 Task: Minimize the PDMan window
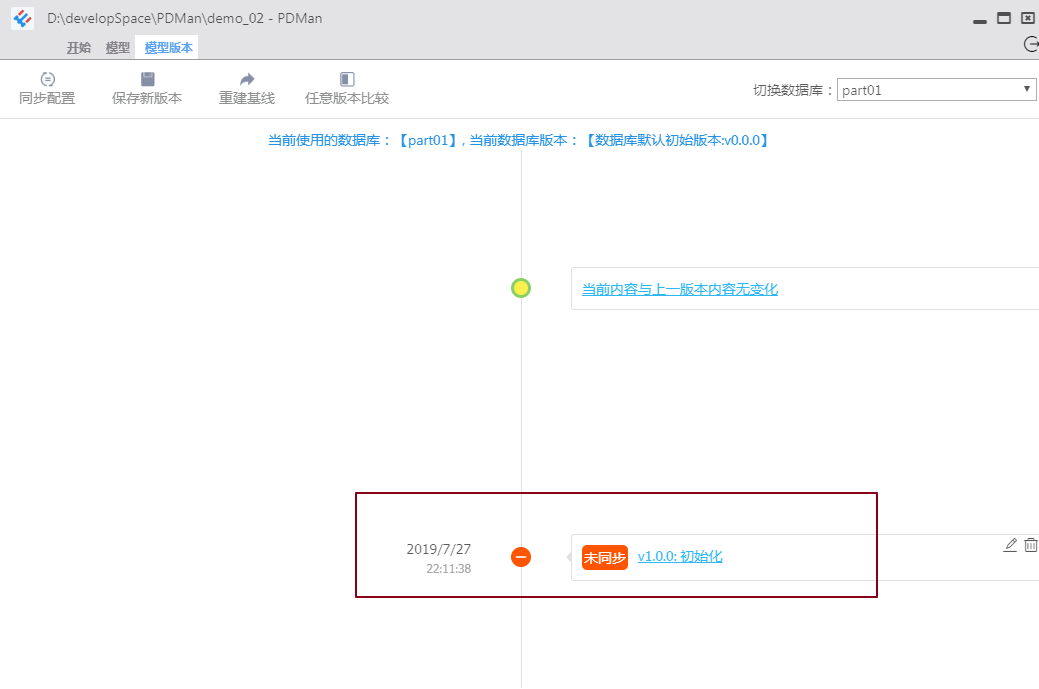click(x=979, y=20)
